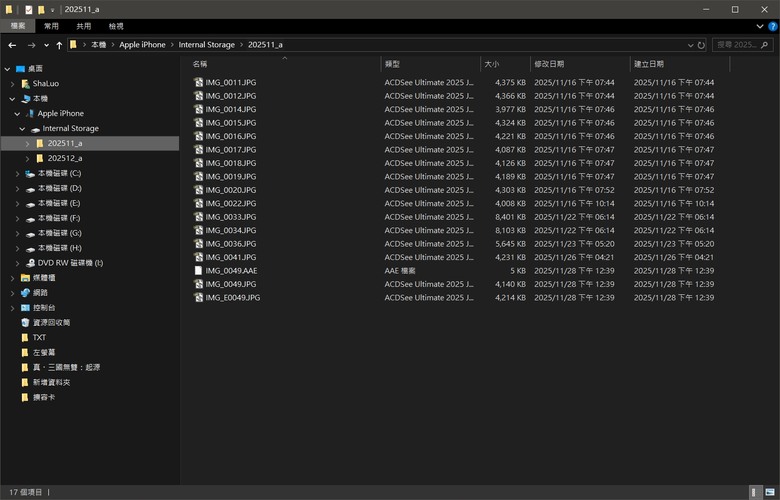Select the file IMG_E0049.JPG
The width and height of the screenshot is (780, 500).
click(x=233, y=298)
